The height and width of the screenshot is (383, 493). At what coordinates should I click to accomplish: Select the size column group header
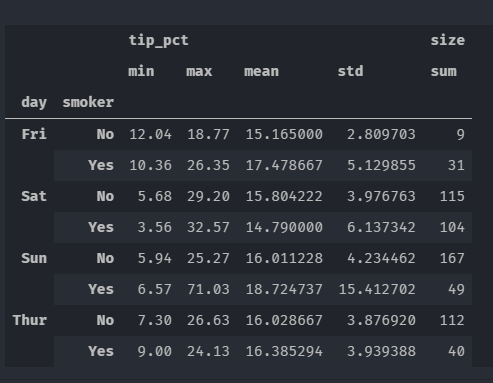click(x=447, y=40)
